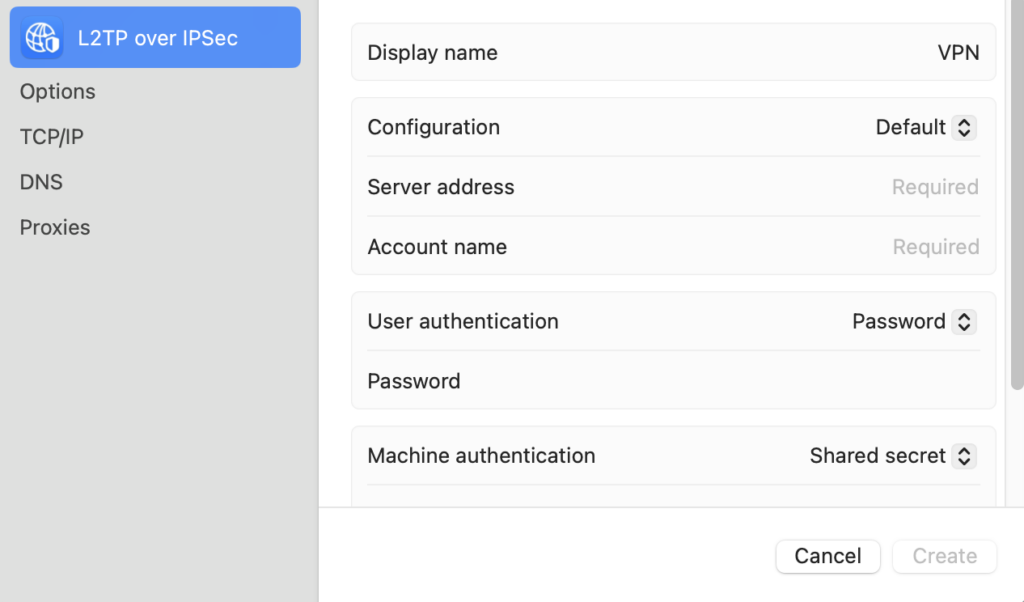This screenshot has width=1024, height=602.
Task: Click the L2TP over IPSec globe icon
Action: point(42,38)
